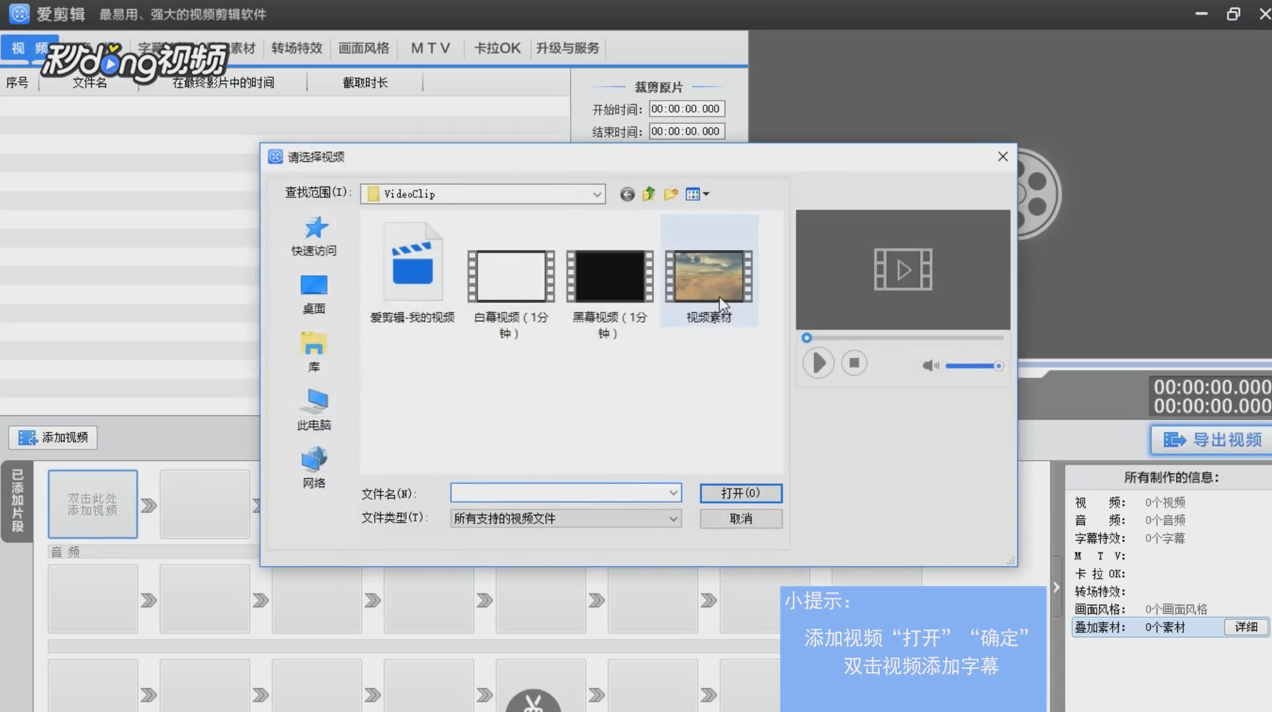Image resolution: width=1272 pixels, height=712 pixels.
Task: Close the 请选择视频 dialog
Action: 1002,156
